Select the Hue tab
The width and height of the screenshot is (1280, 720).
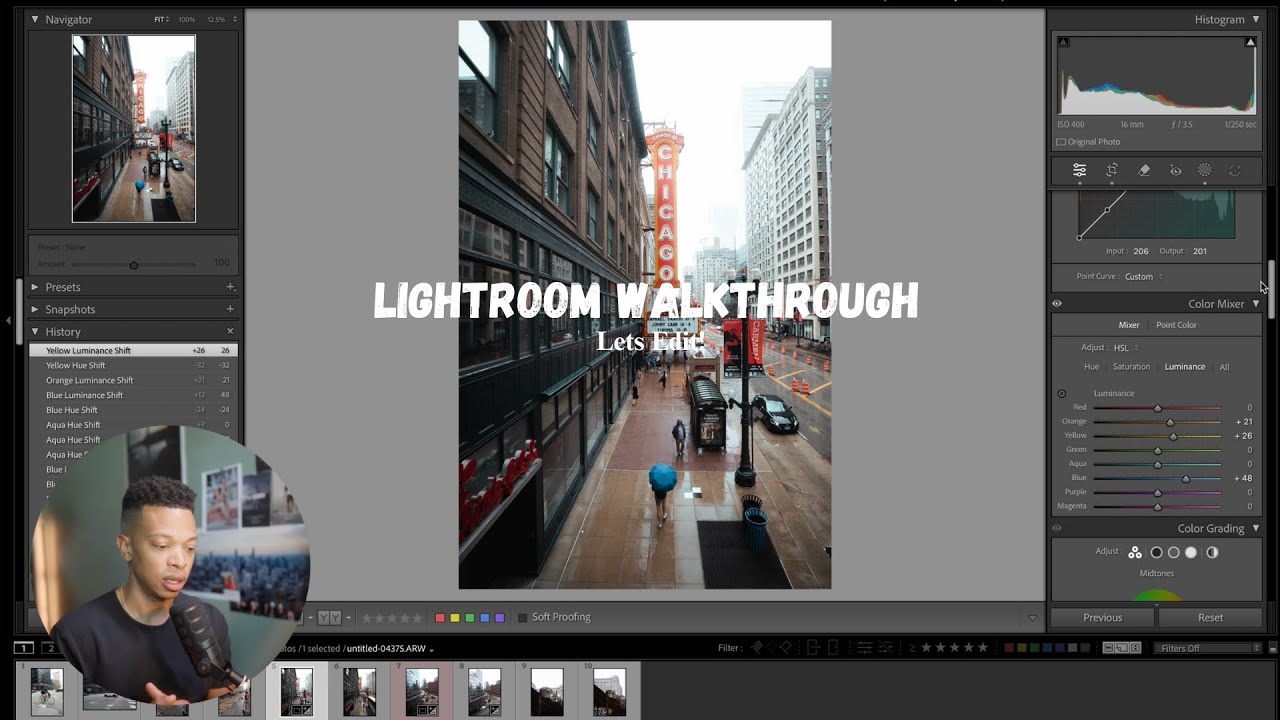[x=1091, y=367]
